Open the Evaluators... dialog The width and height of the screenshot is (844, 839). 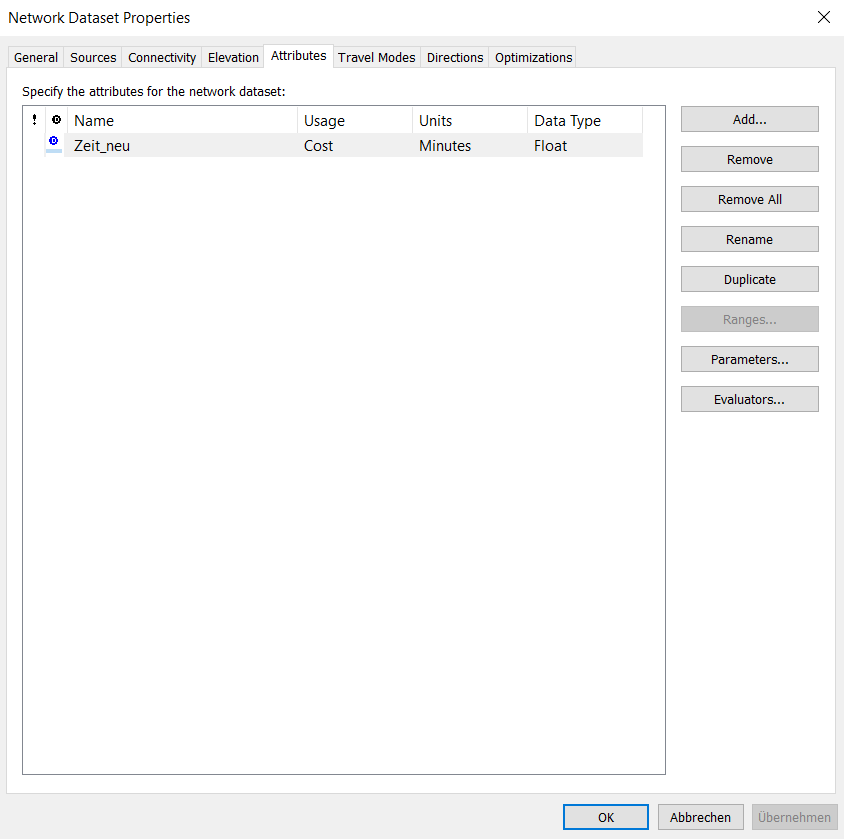pyautogui.click(x=749, y=399)
